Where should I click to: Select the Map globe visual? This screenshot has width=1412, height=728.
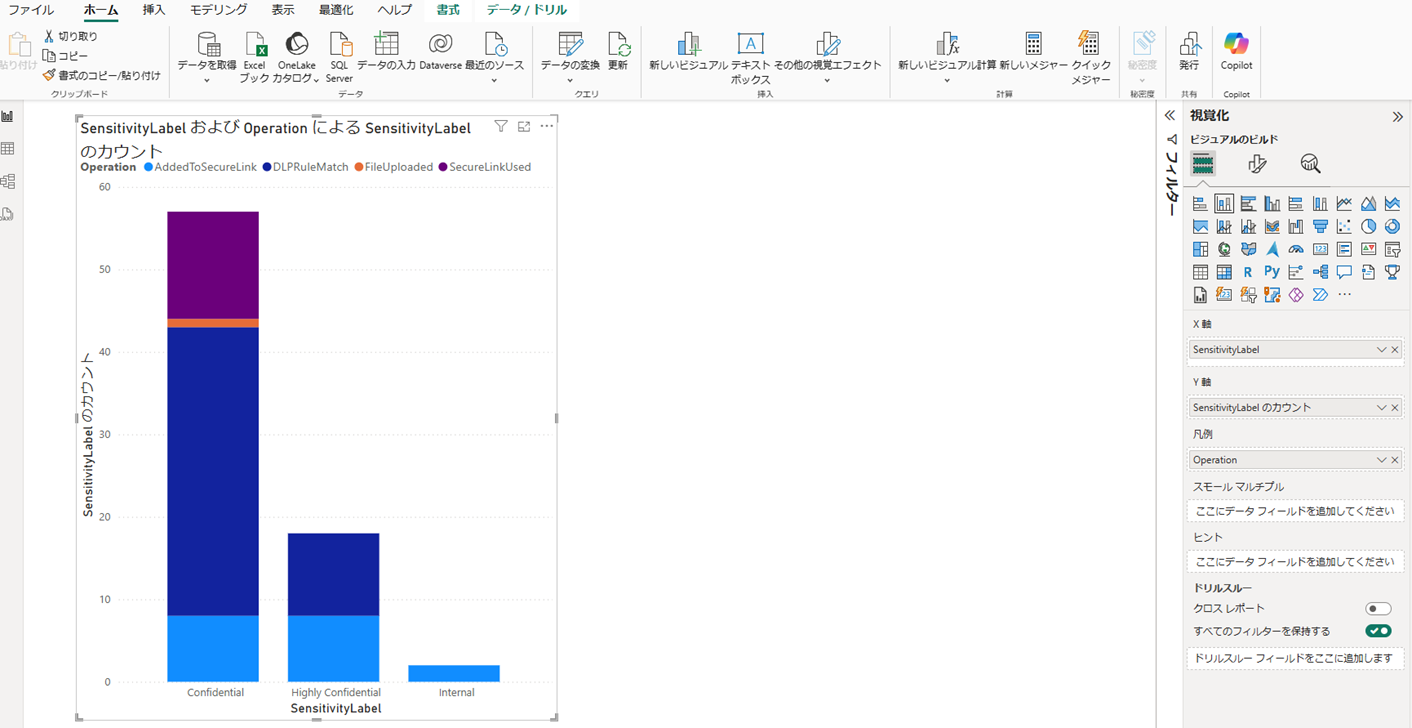[1224, 249]
